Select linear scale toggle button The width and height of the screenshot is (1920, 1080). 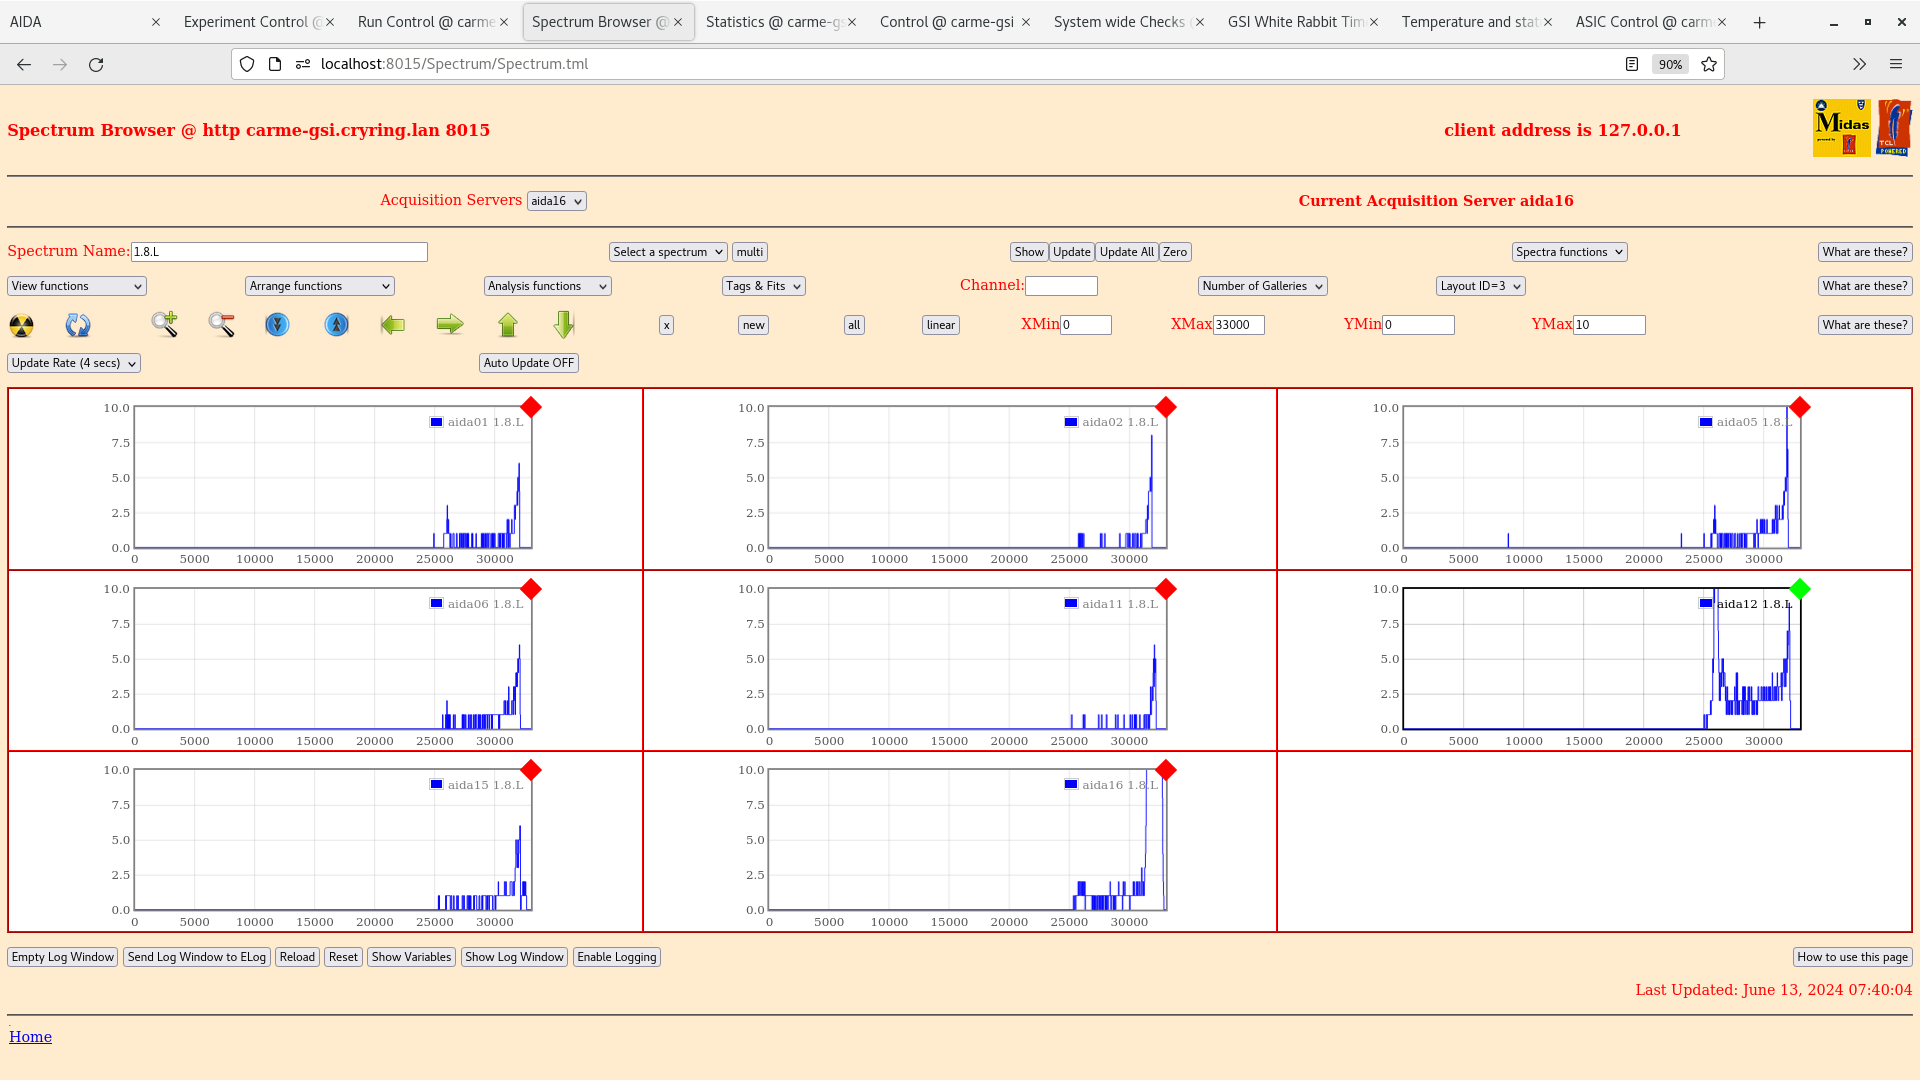pos(940,324)
